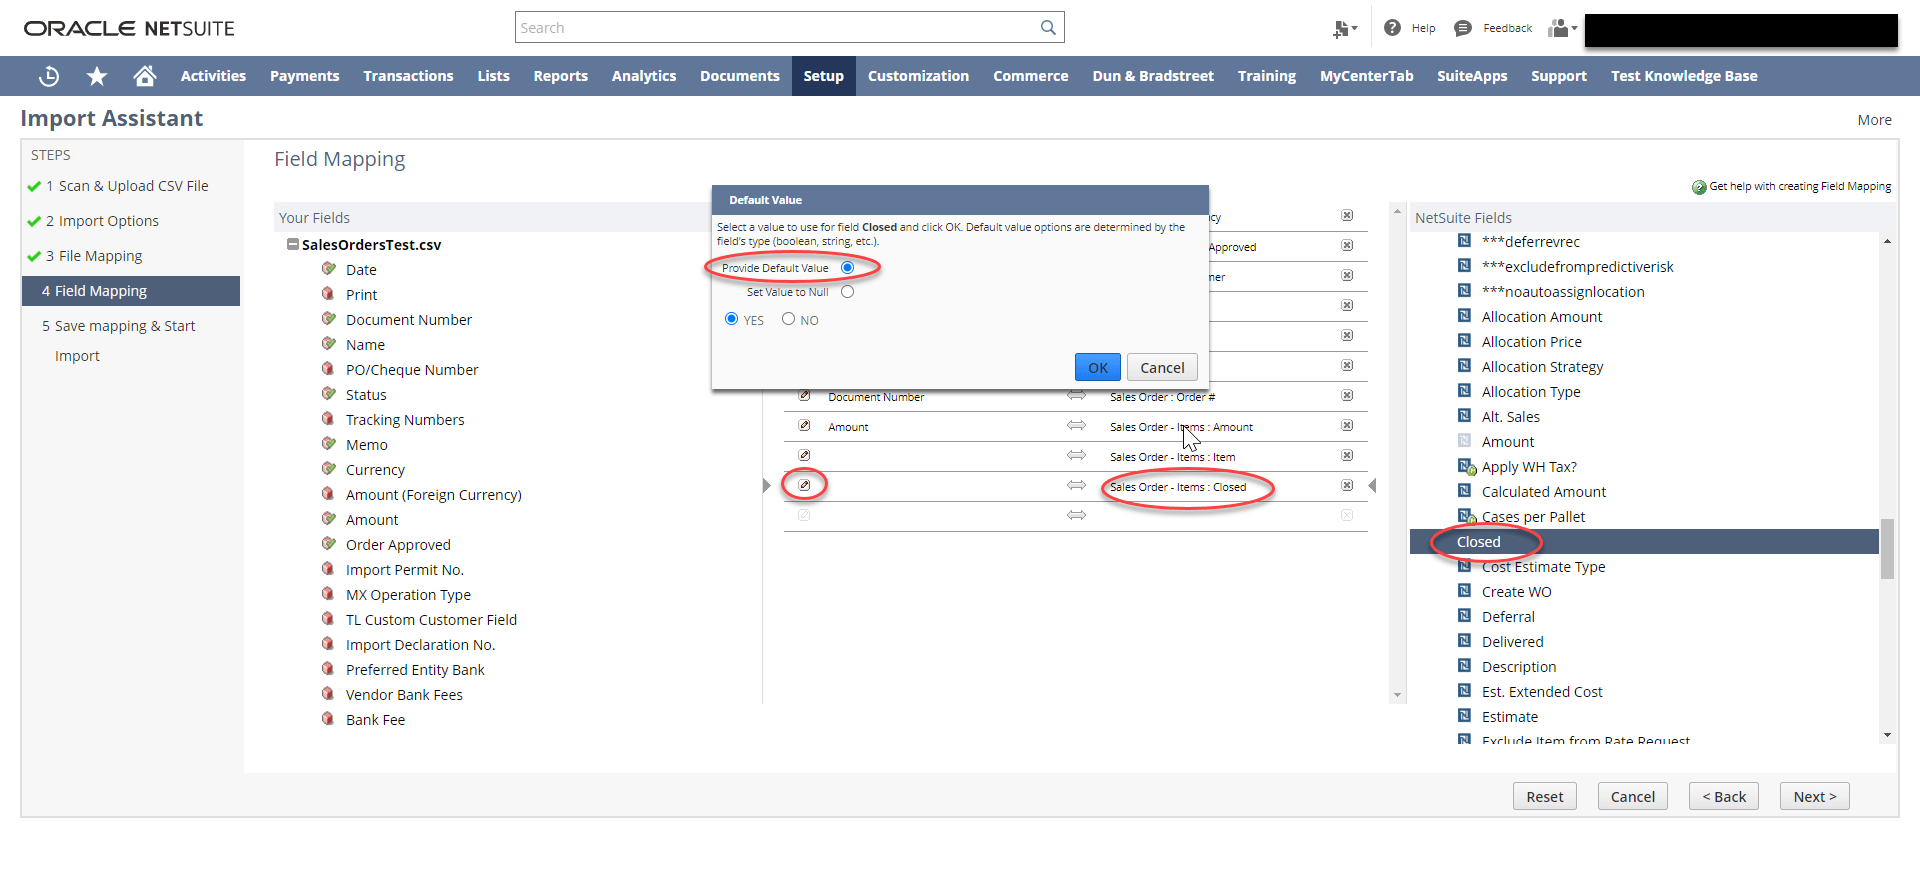Click the left arrow beside NetSuite Fields
Viewport: 1920px width, 880px height.
[x=1372, y=486]
